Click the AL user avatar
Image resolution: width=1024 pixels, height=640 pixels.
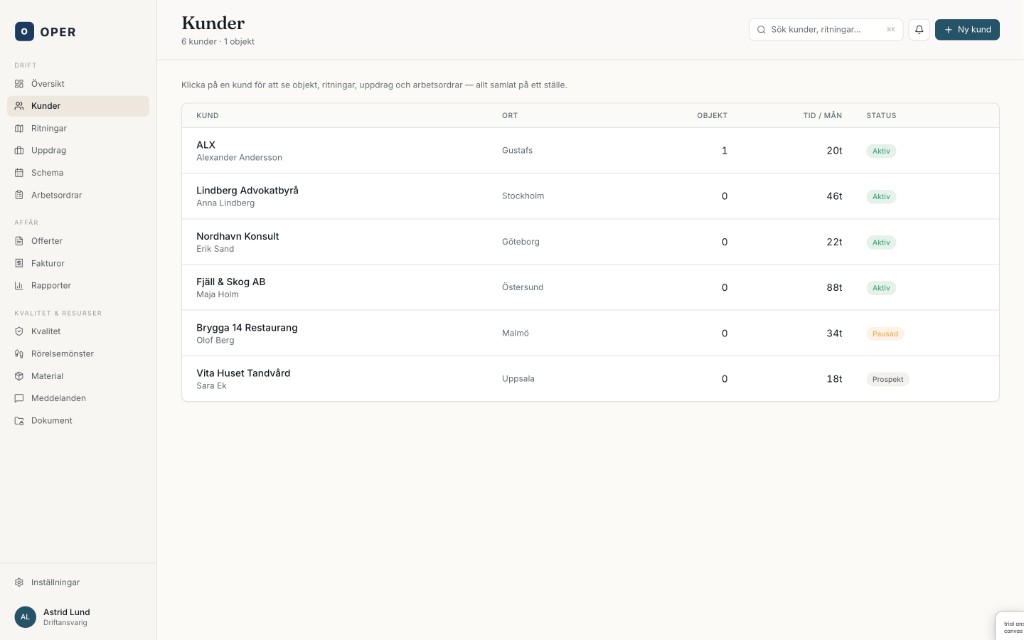tap(25, 616)
